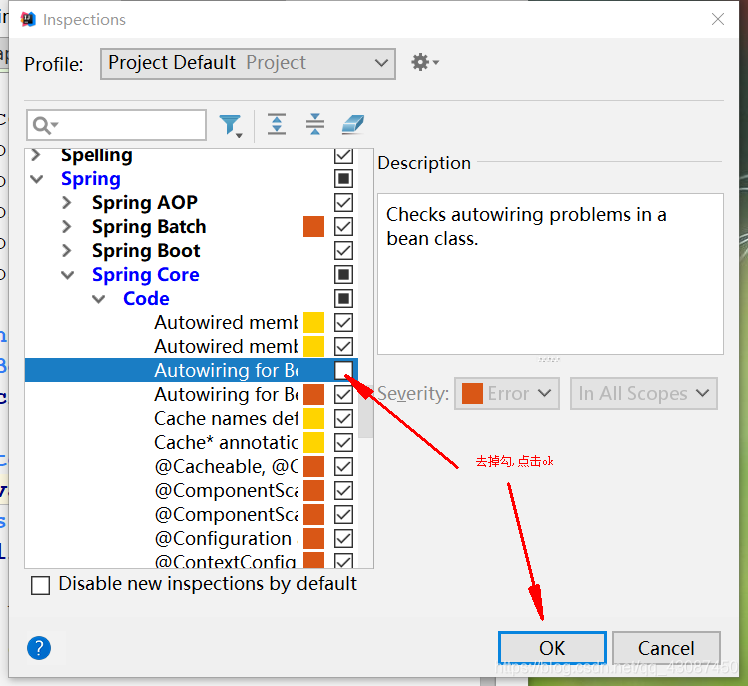
Task: Toggle the Spring group checkbox
Action: click(343, 179)
